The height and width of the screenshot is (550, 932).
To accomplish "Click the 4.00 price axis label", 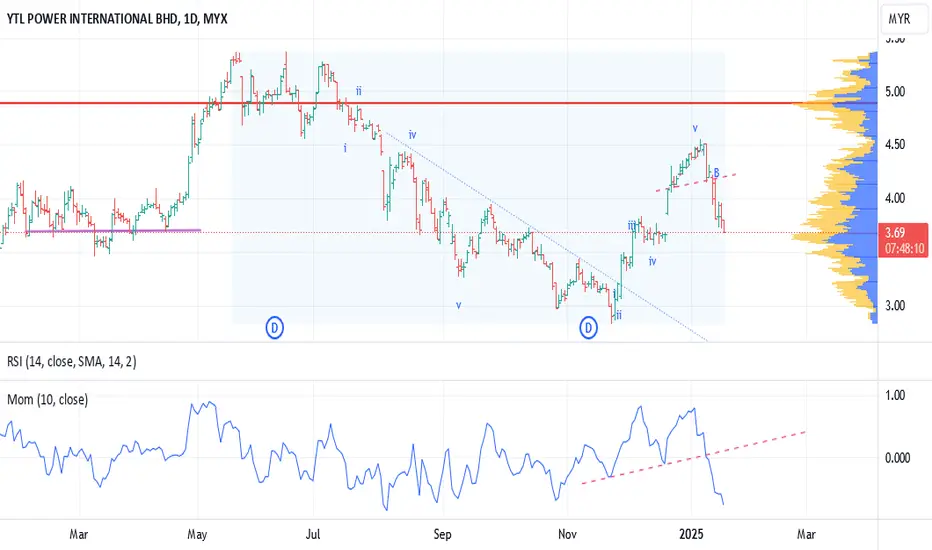I will [x=895, y=198].
